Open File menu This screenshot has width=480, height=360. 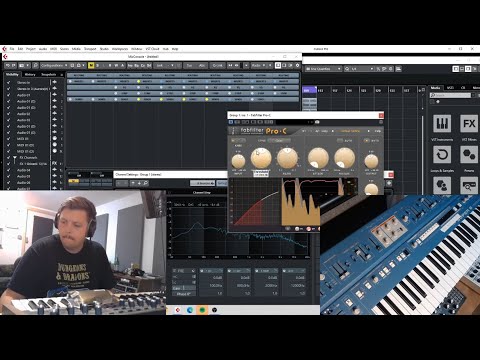(12, 49)
